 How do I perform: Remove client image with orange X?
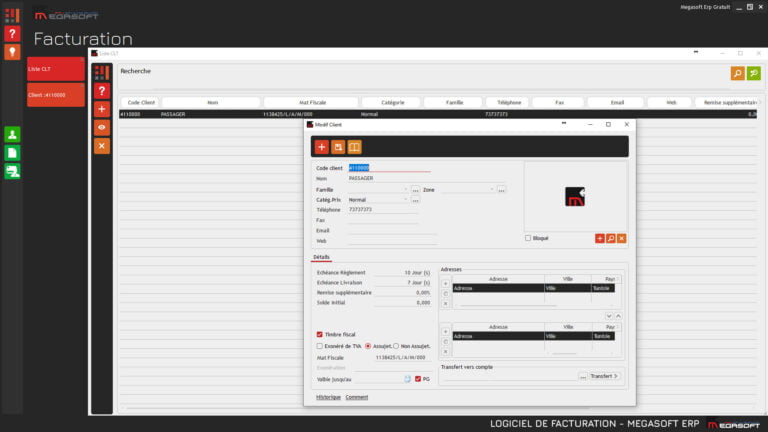click(x=622, y=238)
